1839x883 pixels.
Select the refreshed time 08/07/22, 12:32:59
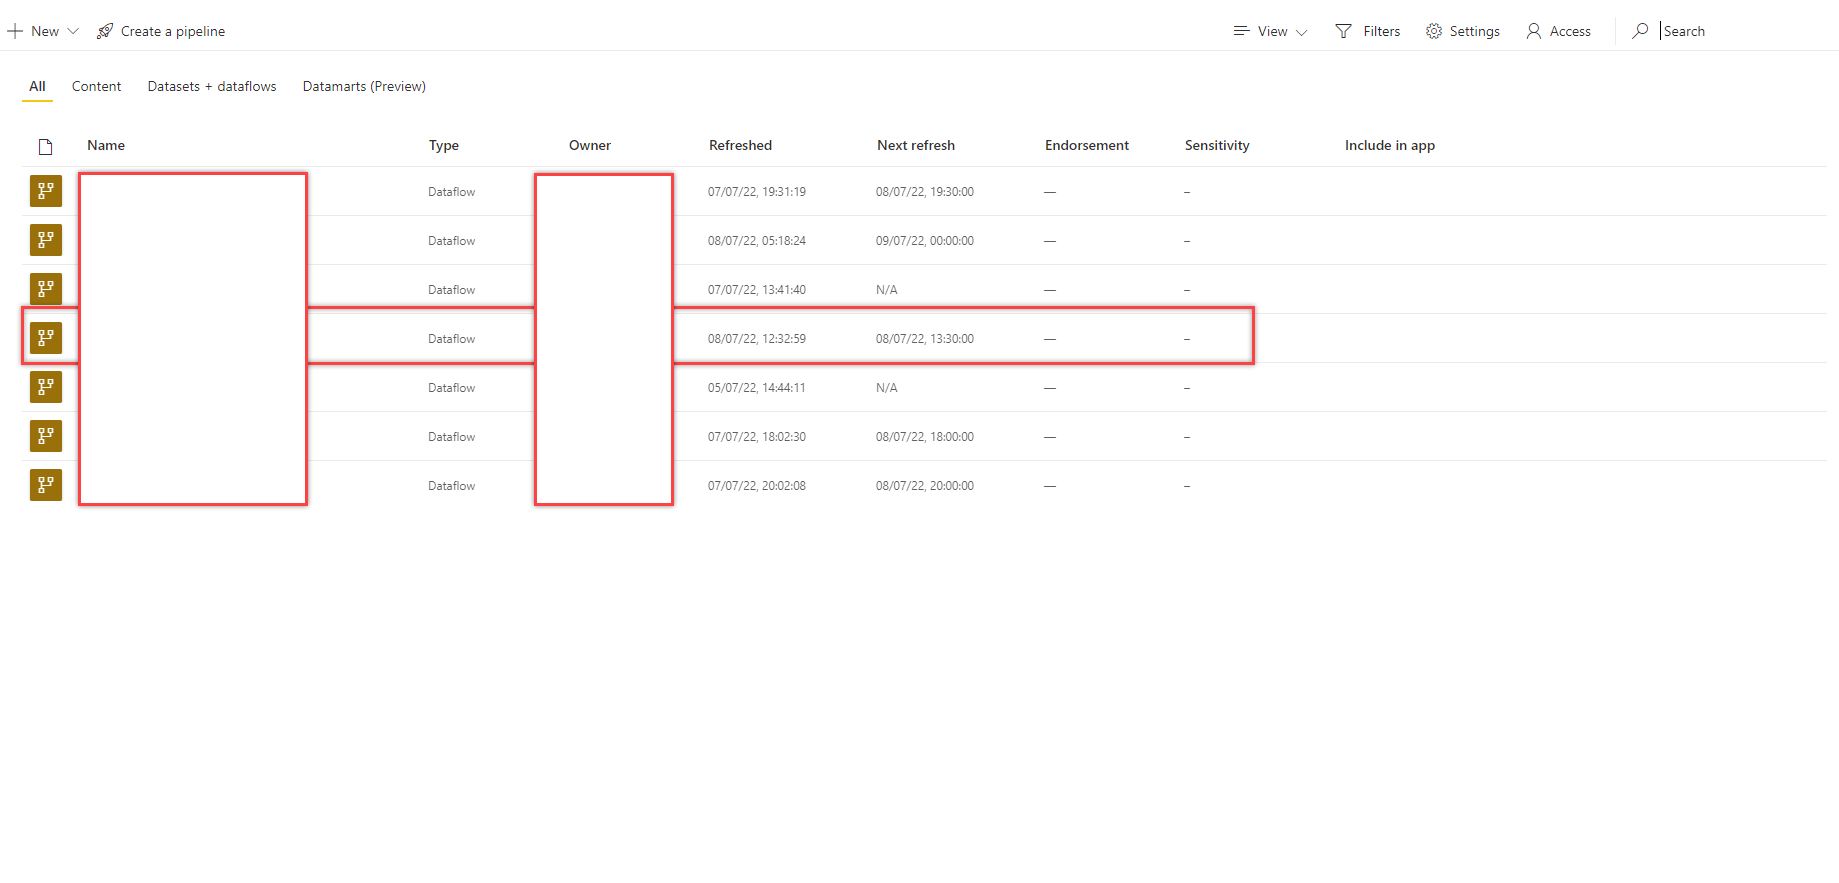point(757,339)
